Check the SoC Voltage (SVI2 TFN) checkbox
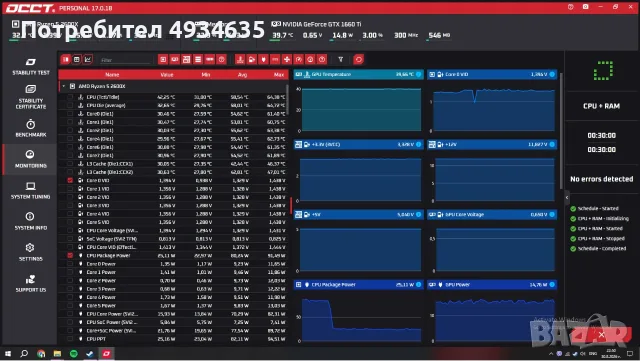The width and height of the screenshot is (640, 361). (x=70, y=238)
